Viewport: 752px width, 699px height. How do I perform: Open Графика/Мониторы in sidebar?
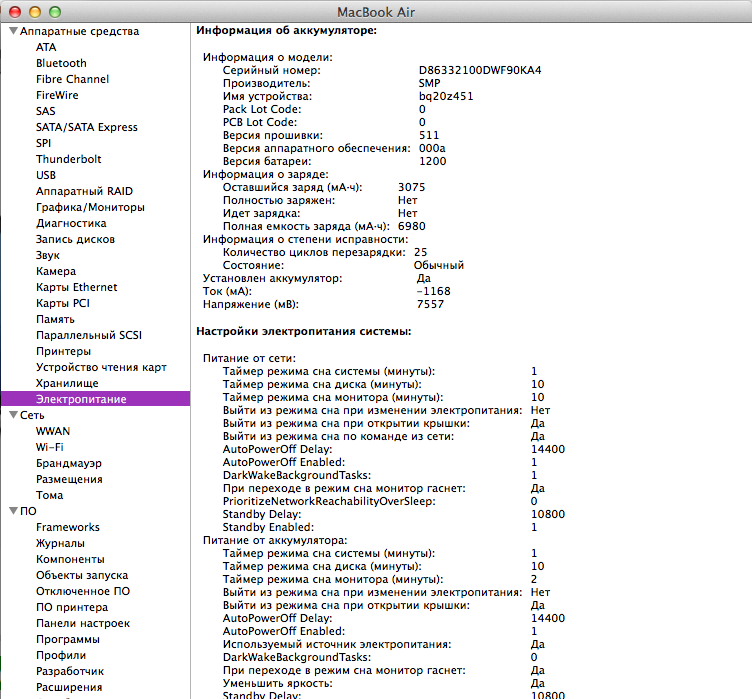(90, 207)
